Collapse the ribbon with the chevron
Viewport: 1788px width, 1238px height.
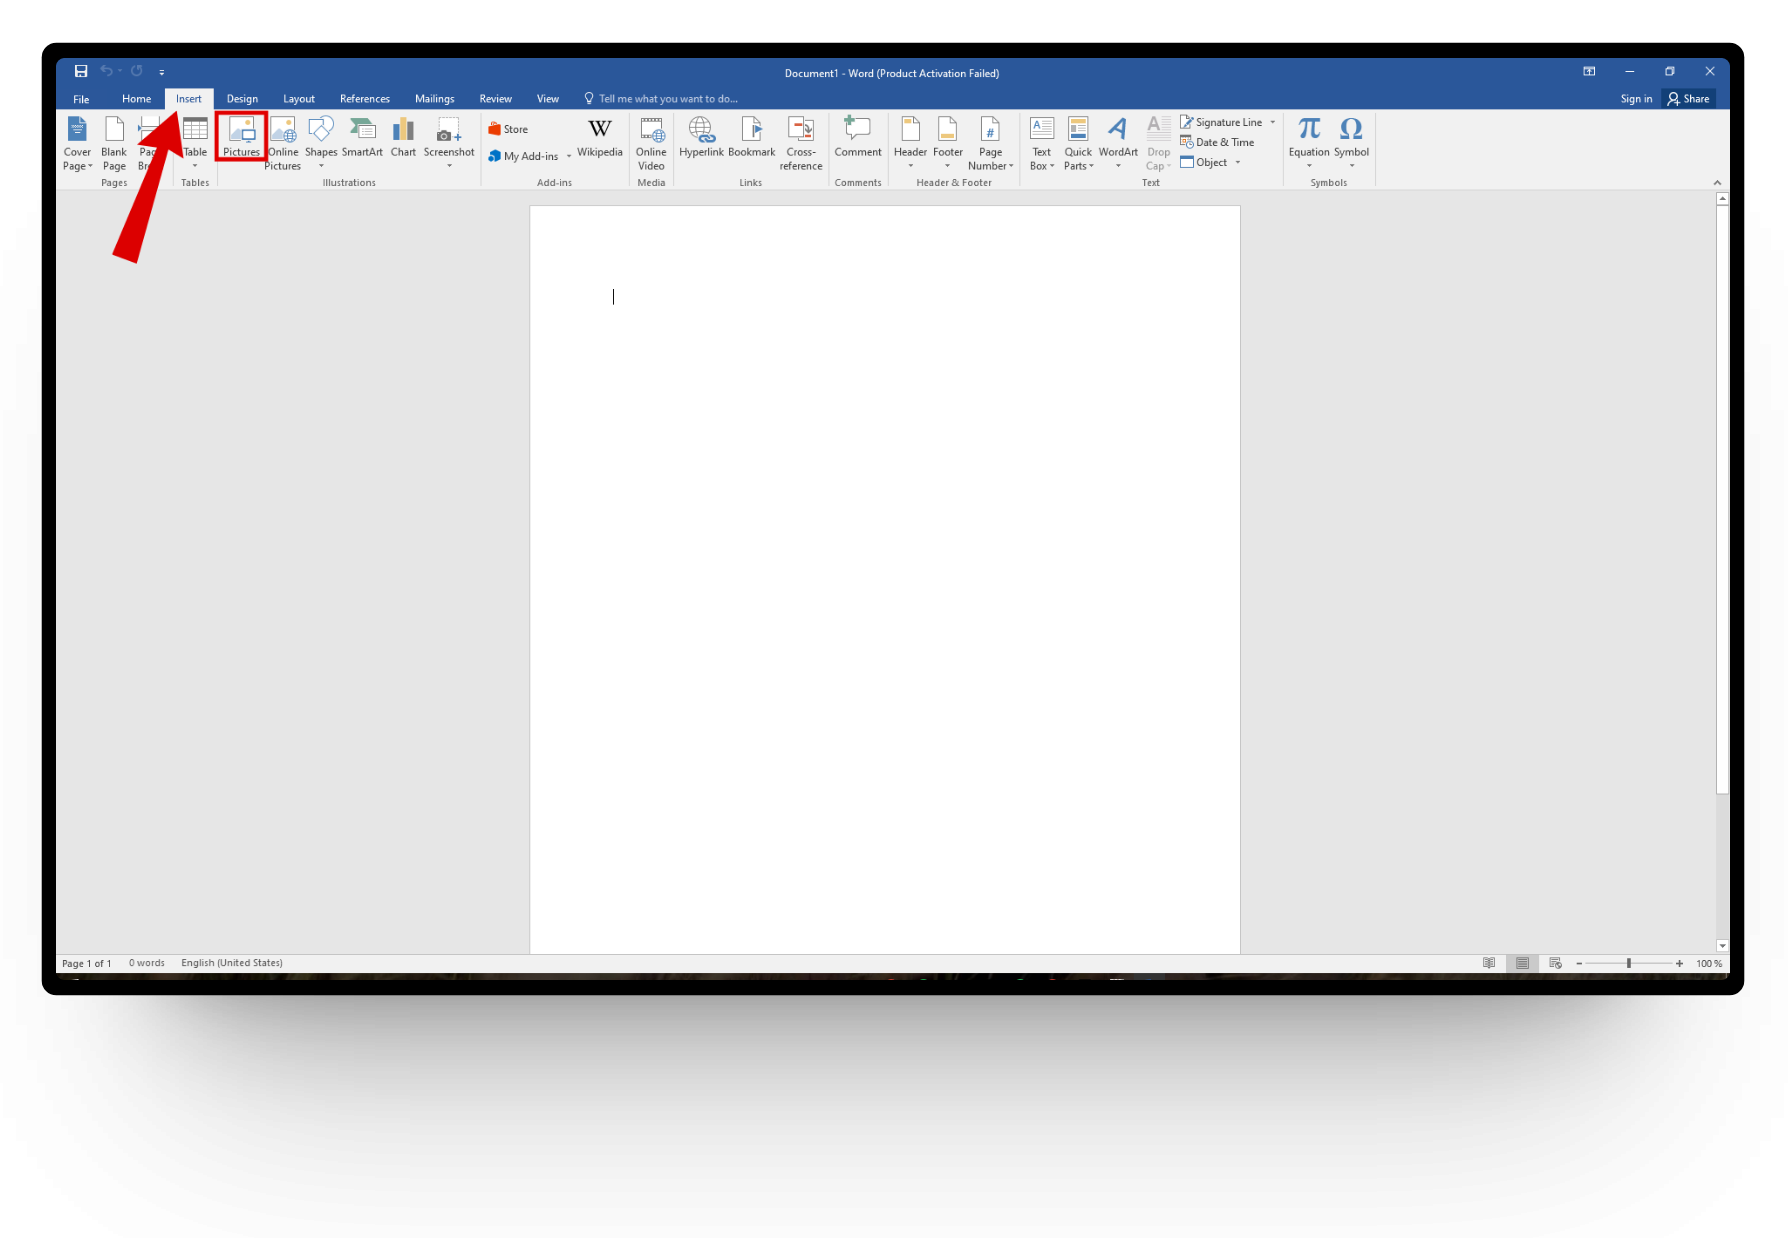coord(1717,182)
